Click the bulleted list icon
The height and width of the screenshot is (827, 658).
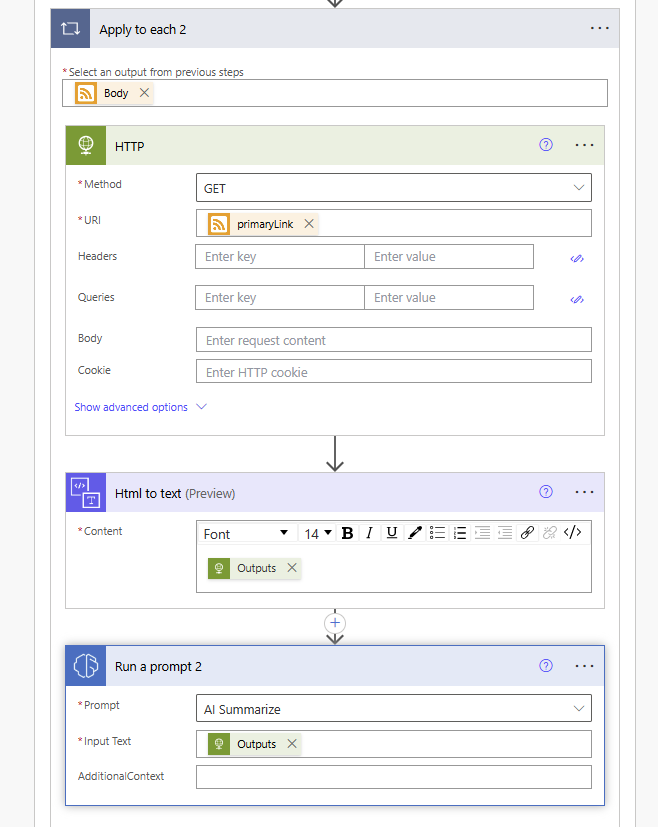(x=437, y=533)
